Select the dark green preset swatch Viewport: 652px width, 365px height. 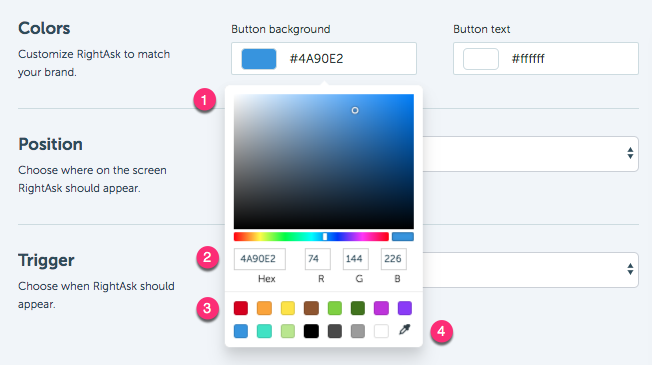(x=358, y=308)
